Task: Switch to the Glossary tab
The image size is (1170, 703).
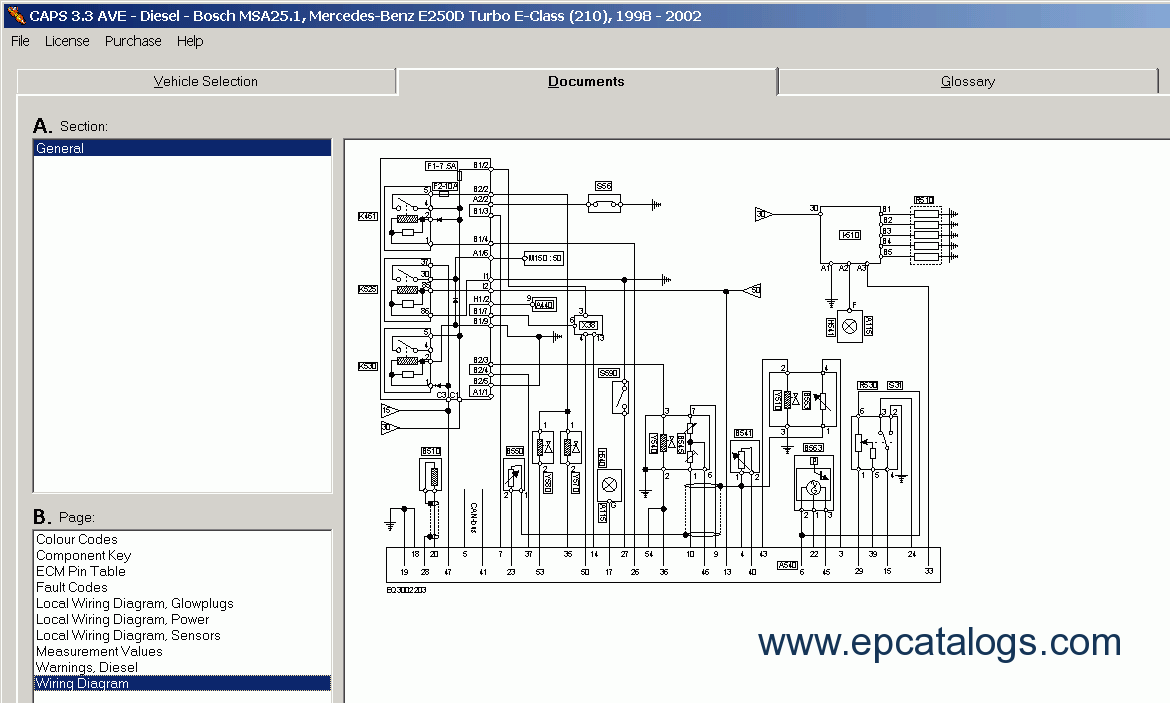Action: click(x=968, y=81)
